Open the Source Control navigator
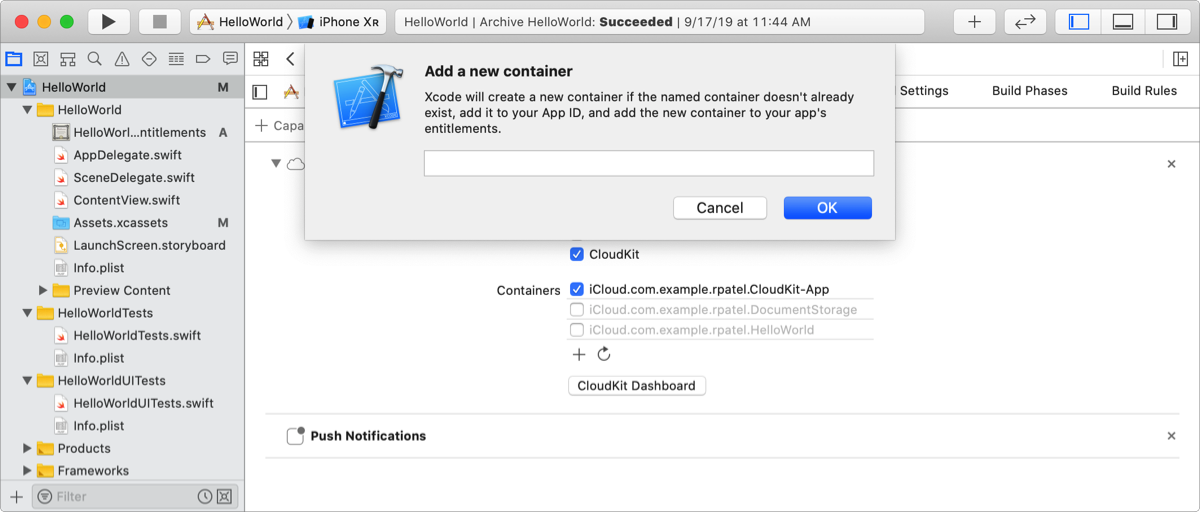 [41, 59]
